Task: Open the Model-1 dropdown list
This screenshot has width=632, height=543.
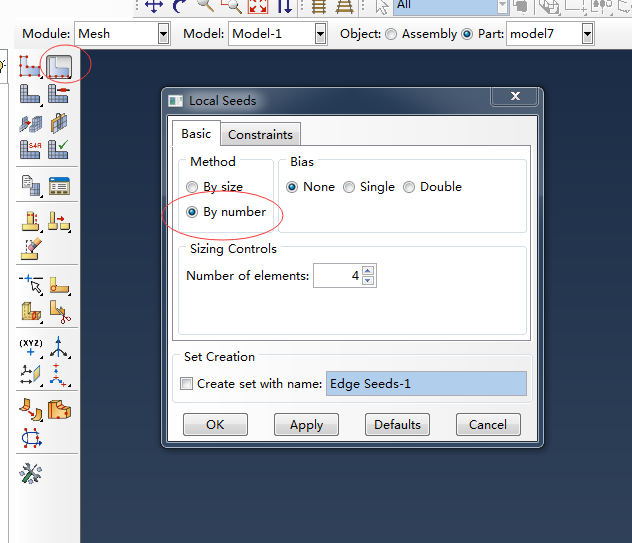Action: point(320,34)
